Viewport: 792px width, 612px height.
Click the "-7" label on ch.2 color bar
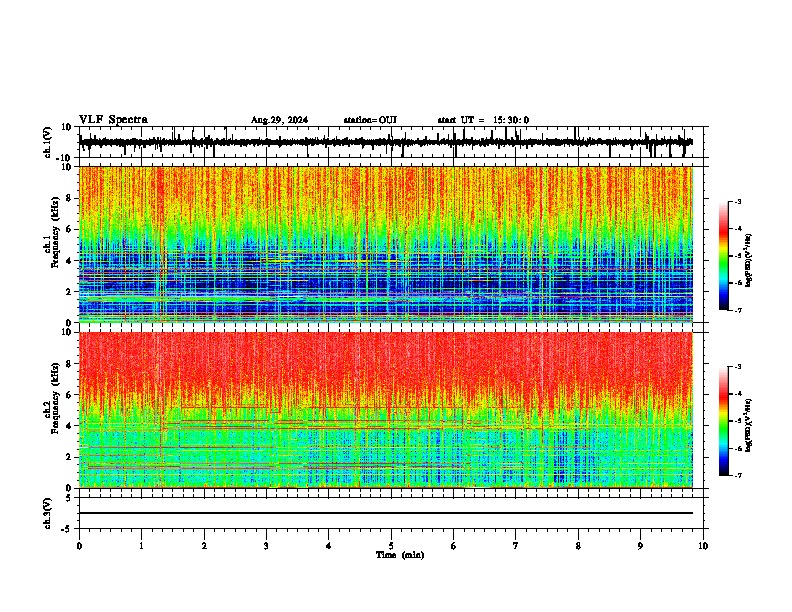pyautogui.click(x=737, y=475)
